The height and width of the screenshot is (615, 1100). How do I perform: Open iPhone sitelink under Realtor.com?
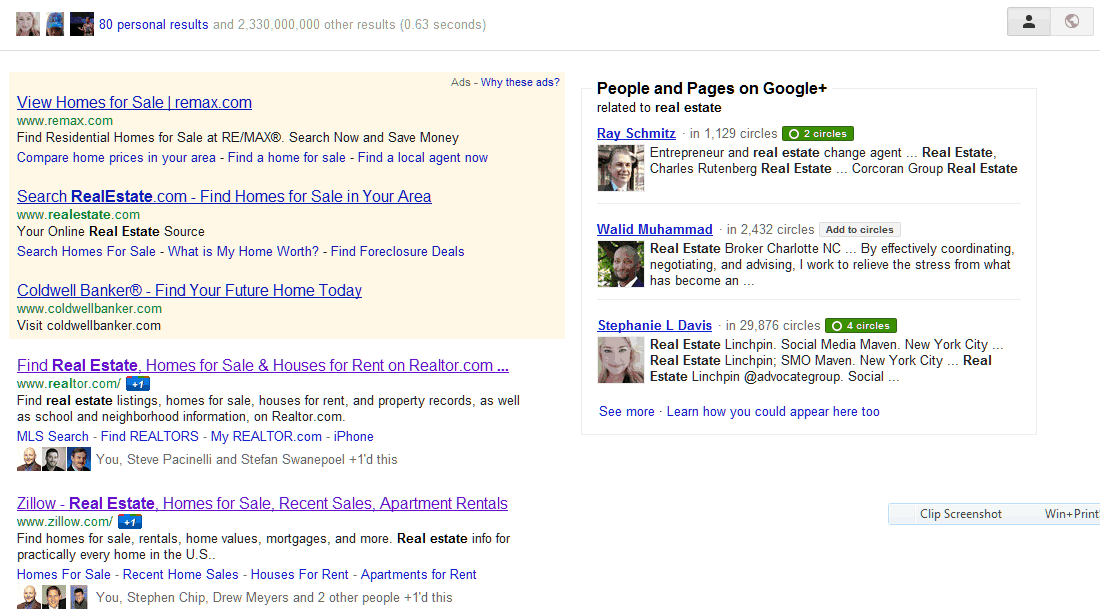pyautogui.click(x=354, y=436)
